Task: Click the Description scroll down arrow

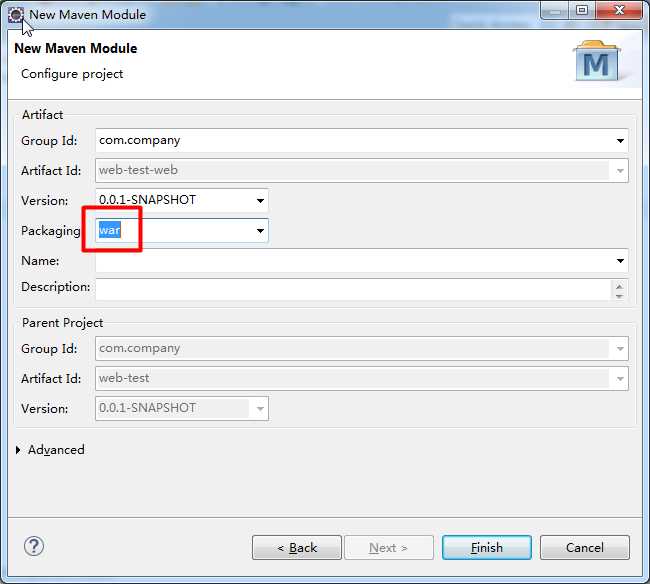Action: click(619, 296)
